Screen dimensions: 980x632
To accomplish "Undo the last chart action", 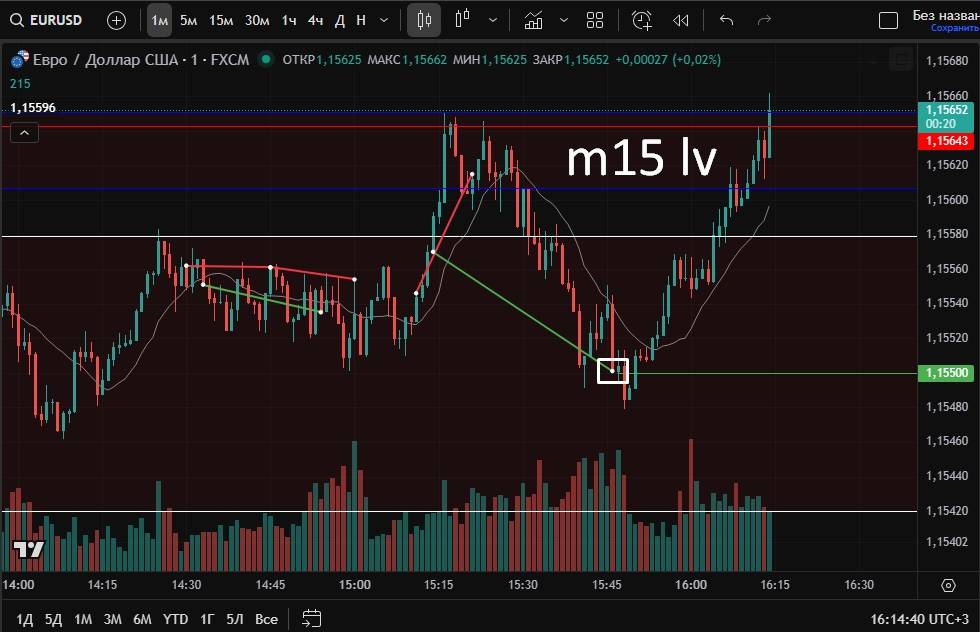I will click(727, 20).
